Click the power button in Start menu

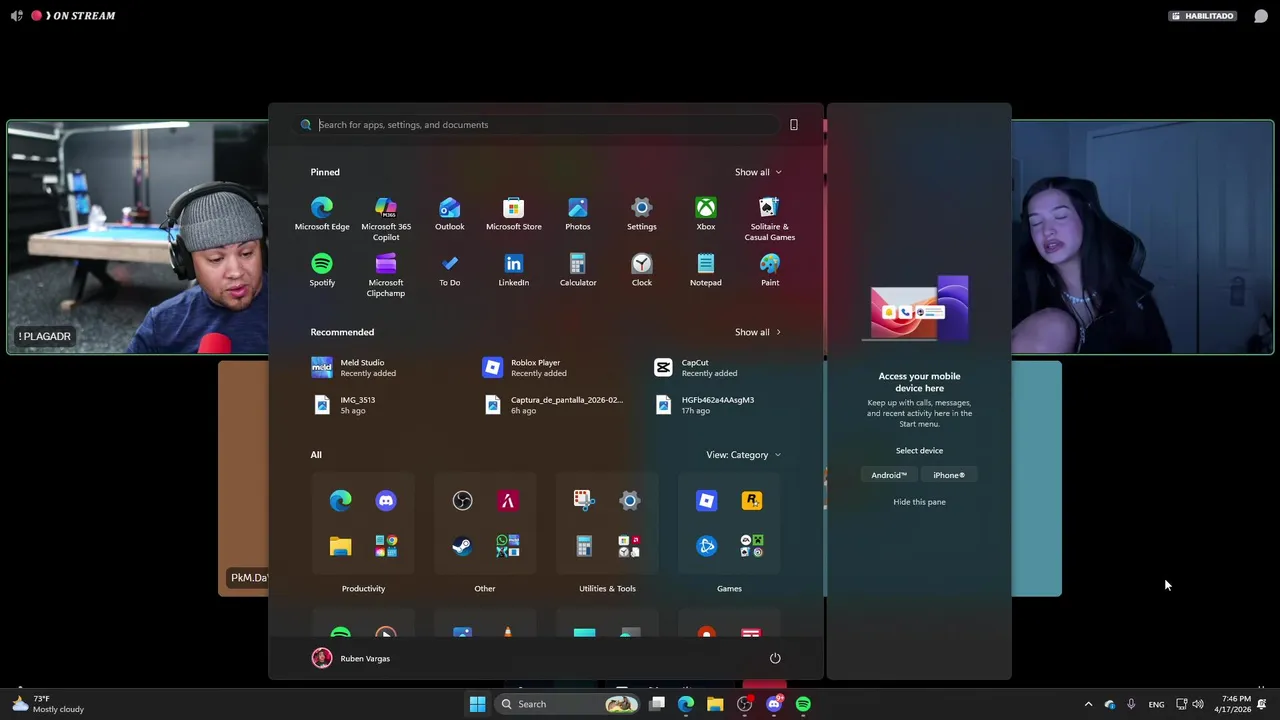[775, 658]
